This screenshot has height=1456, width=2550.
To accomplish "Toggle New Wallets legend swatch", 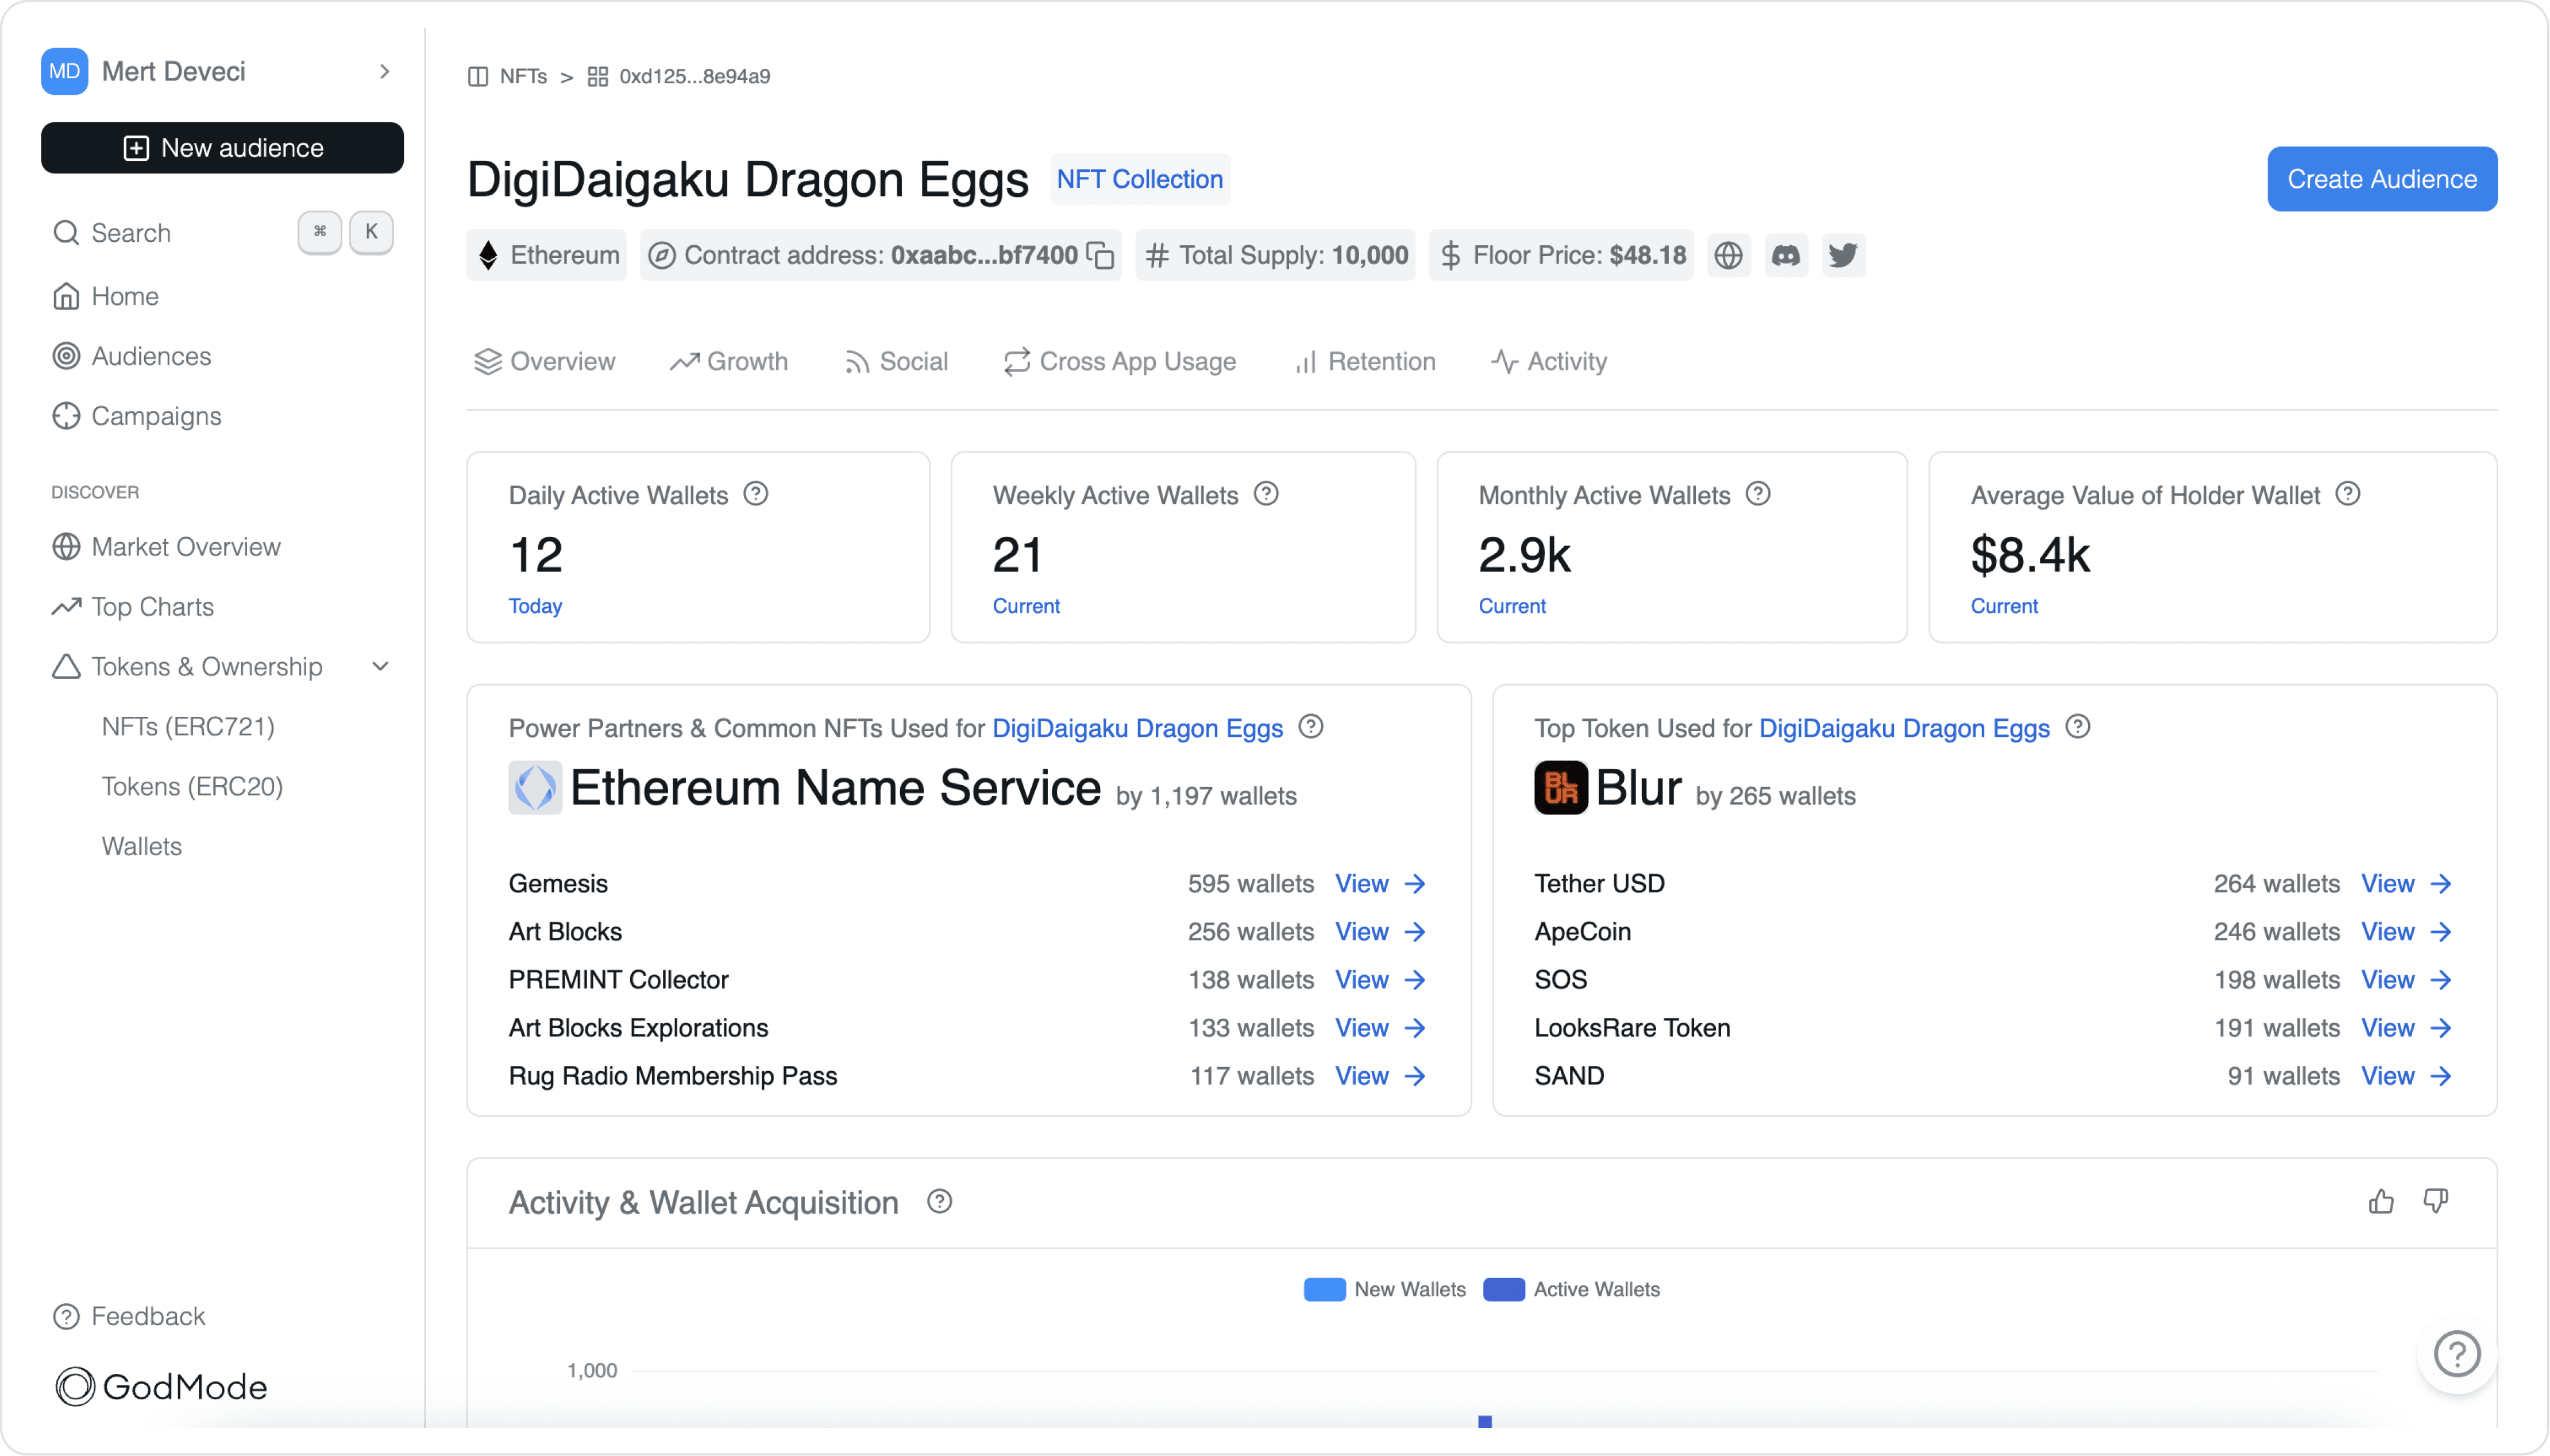I will (x=1324, y=1289).
